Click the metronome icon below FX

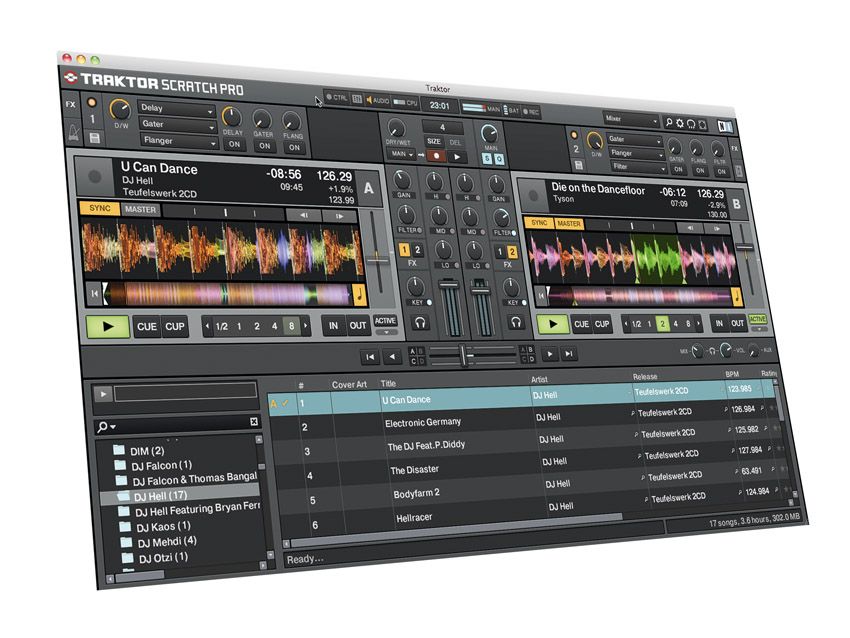click(73, 132)
